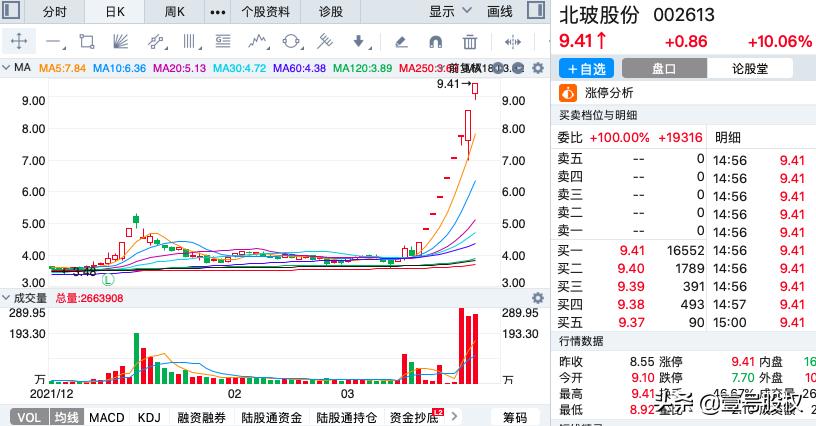The height and width of the screenshot is (426, 816).
Task: Click the MA30:4.72 label
Action: 239,68
